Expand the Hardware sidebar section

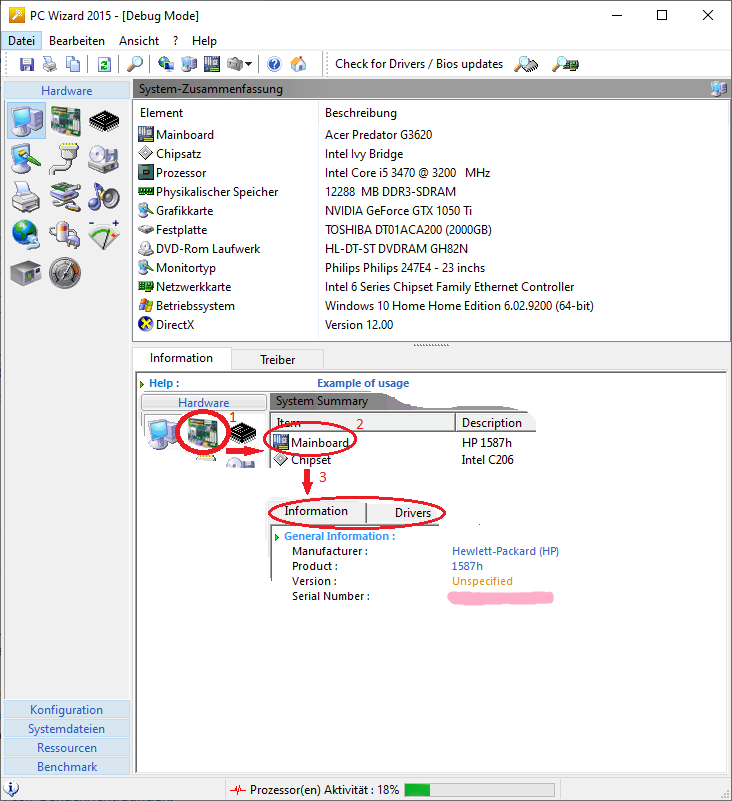click(67, 90)
